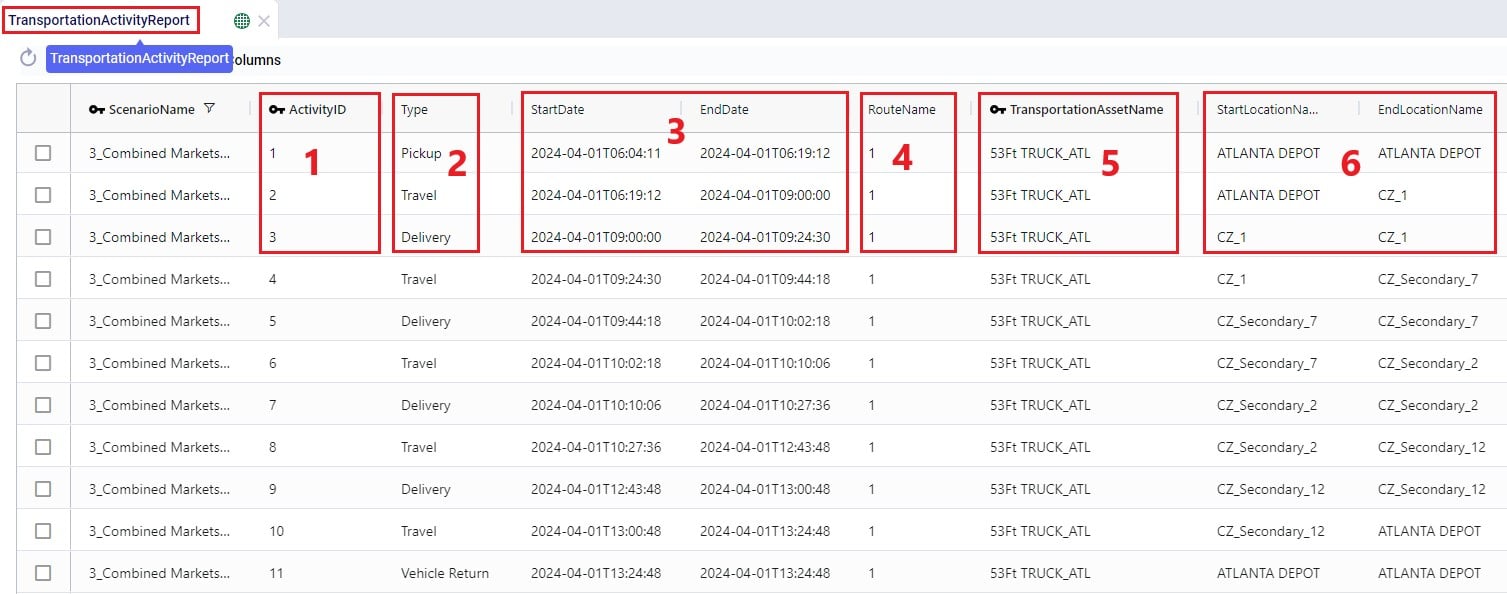The image size is (1507, 594).
Task: Tick the checkbox for Vehicle Return row
Action: pyautogui.click(x=43, y=573)
